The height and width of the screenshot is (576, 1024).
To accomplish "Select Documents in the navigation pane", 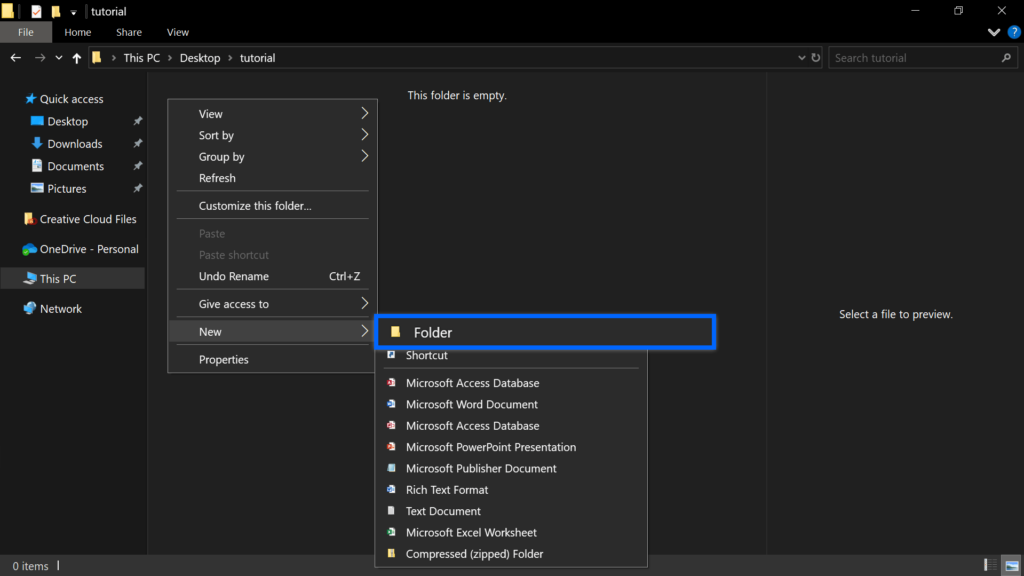I will point(75,166).
